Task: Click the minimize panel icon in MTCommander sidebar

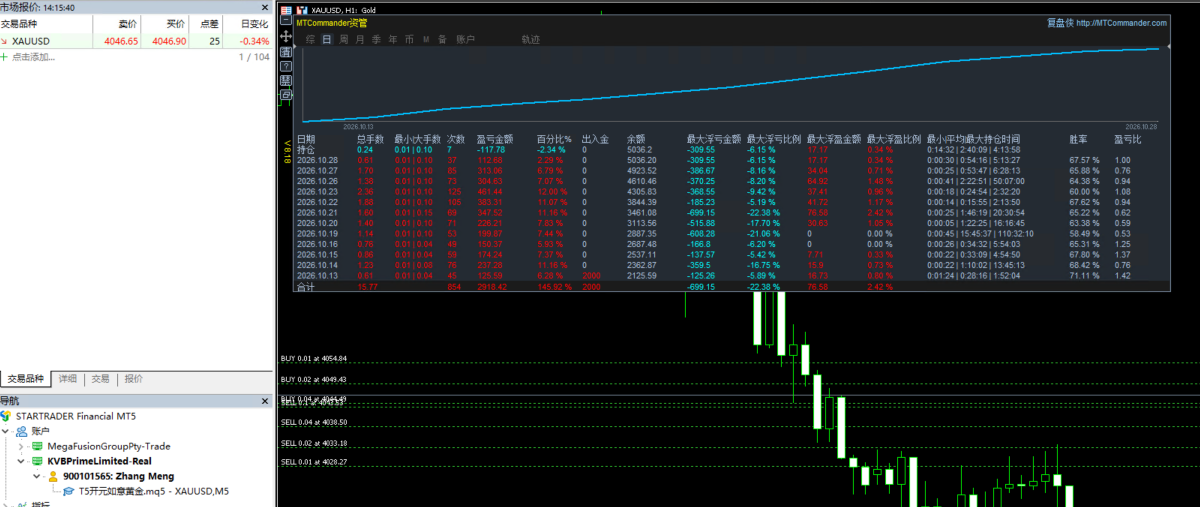Action: [286, 20]
